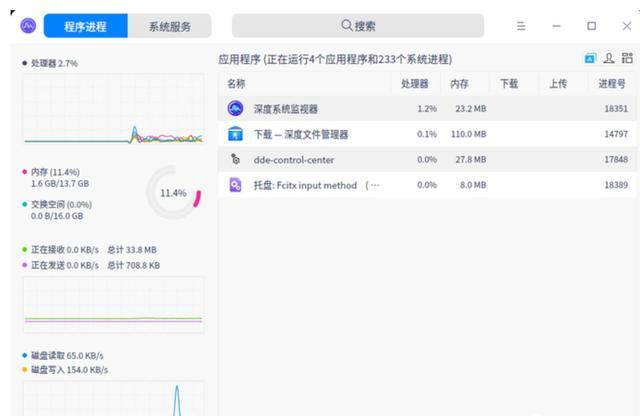The height and width of the screenshot is (416, 640).
Task: Click the 27.8 MB memory value
Action: pyautogui.click(x=471, y=159)
